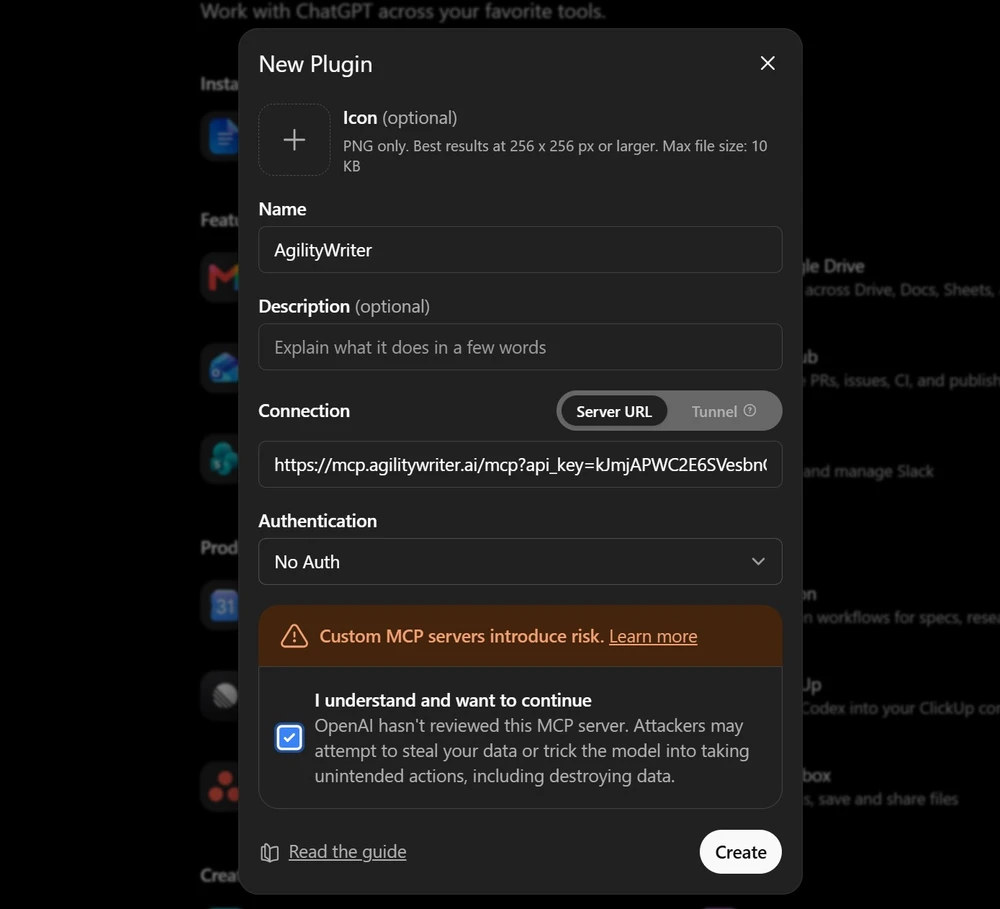Image resolution: width=1000 pixels, height=909 pixels.
Task: Click the book icon beside Read the guide
Action: 270,852
